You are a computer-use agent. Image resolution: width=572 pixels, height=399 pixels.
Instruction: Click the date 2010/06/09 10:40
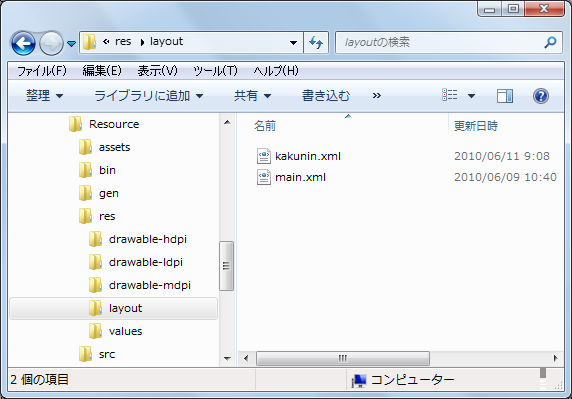(x=505, y=178)
